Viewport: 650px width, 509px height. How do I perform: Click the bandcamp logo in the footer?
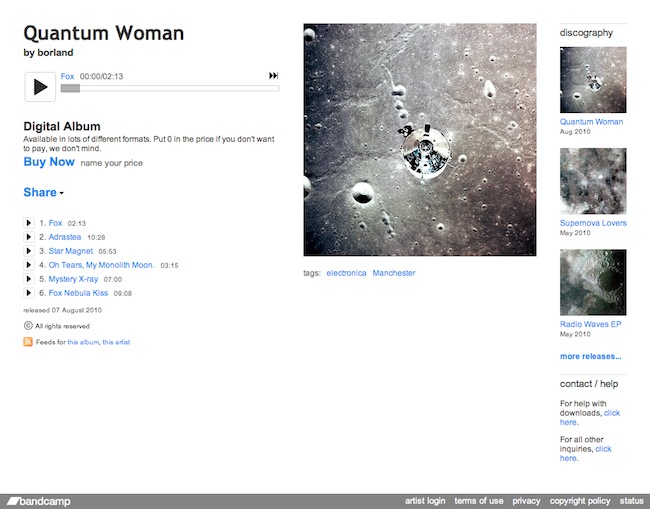pyautogui.click(x=39, y=501)
